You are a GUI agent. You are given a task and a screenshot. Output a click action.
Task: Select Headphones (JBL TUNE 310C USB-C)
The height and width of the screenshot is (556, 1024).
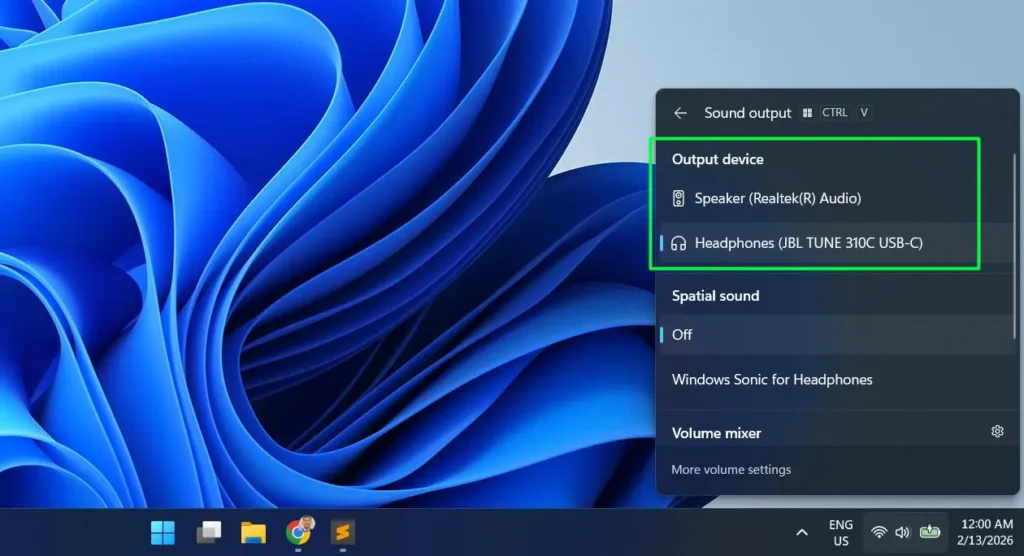click(x=836, y=243)
